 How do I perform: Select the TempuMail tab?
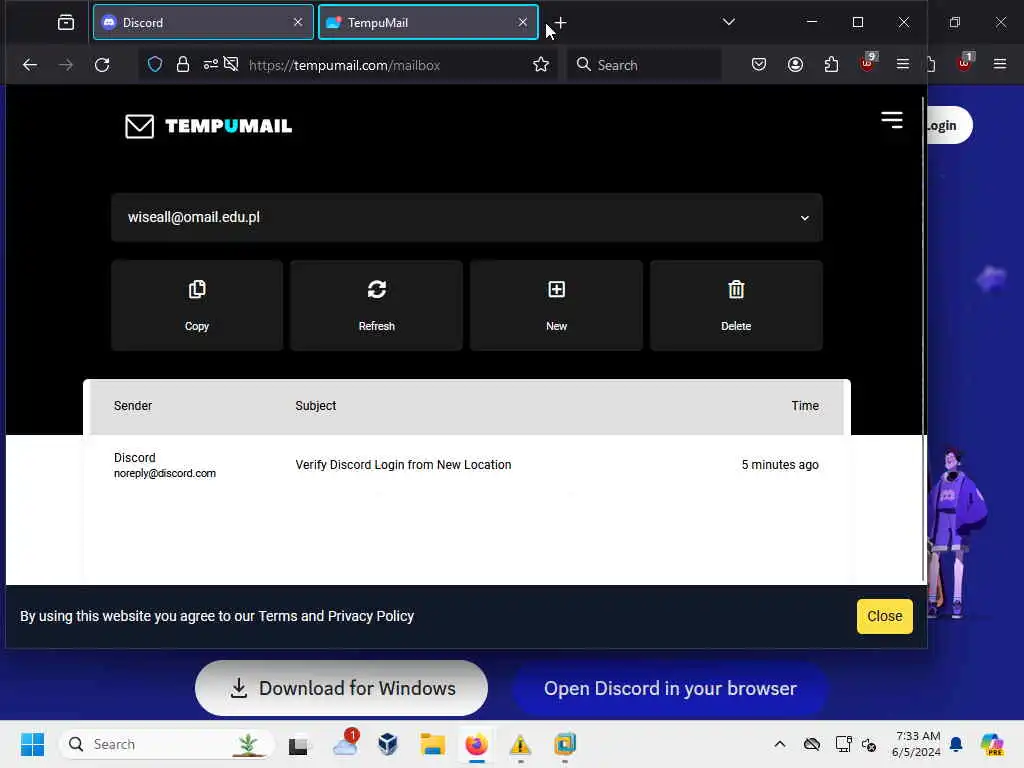click(x=428, y=22)
